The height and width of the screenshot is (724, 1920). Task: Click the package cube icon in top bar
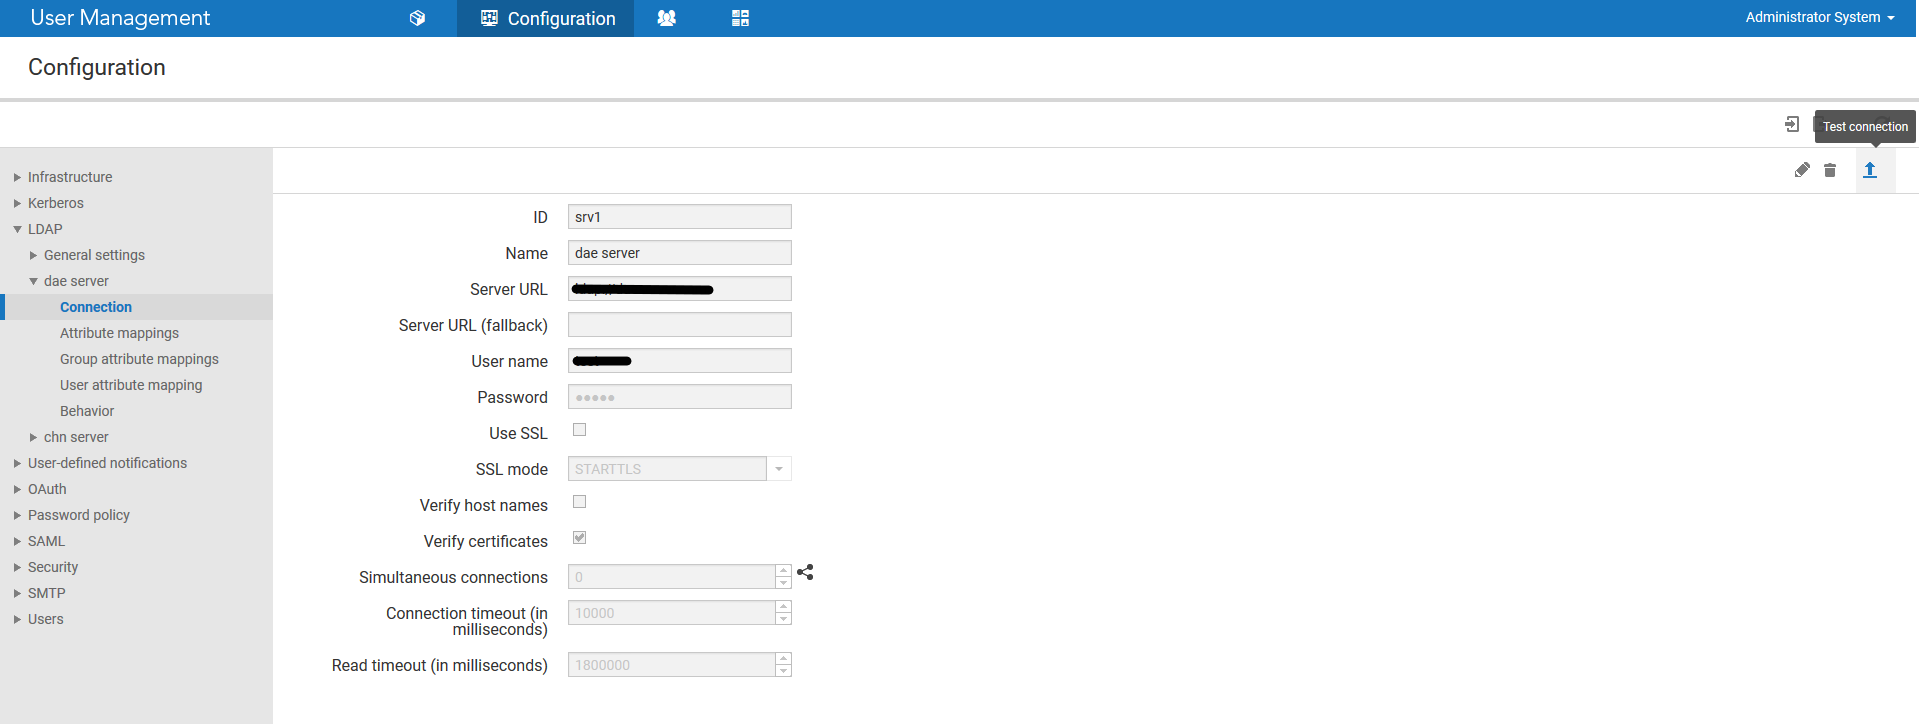point(417,18)
